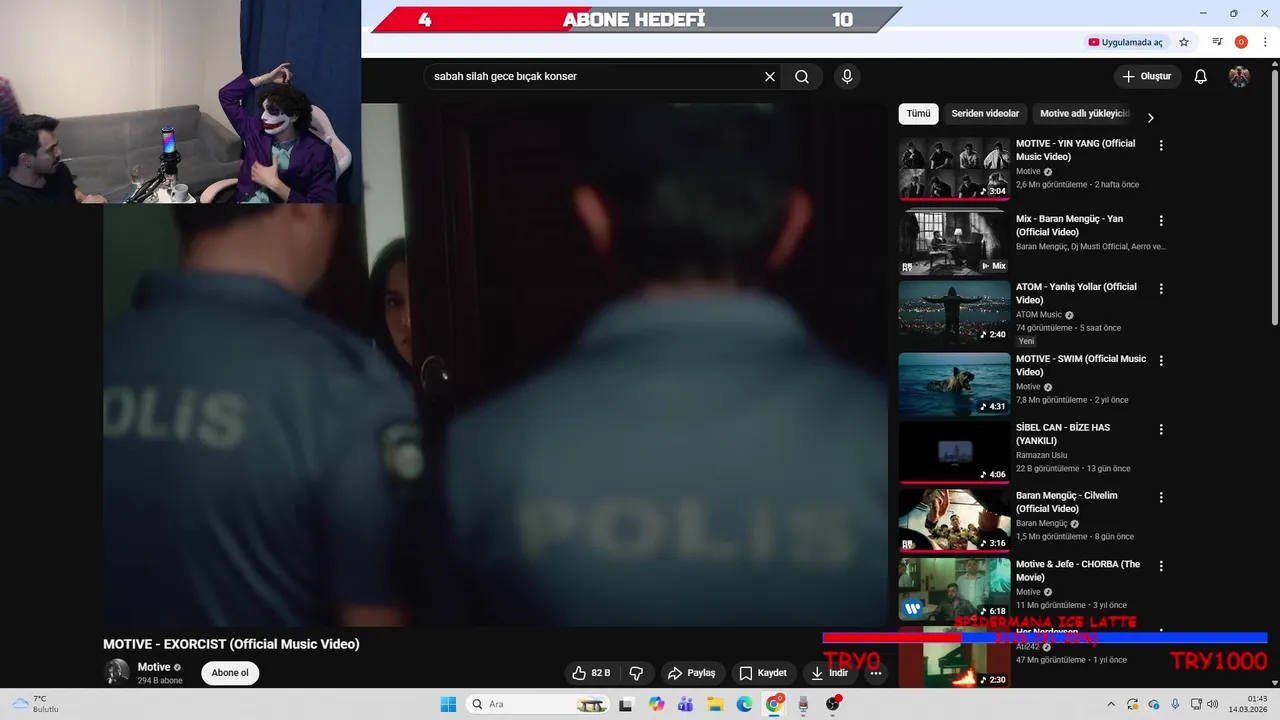Open options for MOTIVE - YIN YANG

click(1161, 145)
